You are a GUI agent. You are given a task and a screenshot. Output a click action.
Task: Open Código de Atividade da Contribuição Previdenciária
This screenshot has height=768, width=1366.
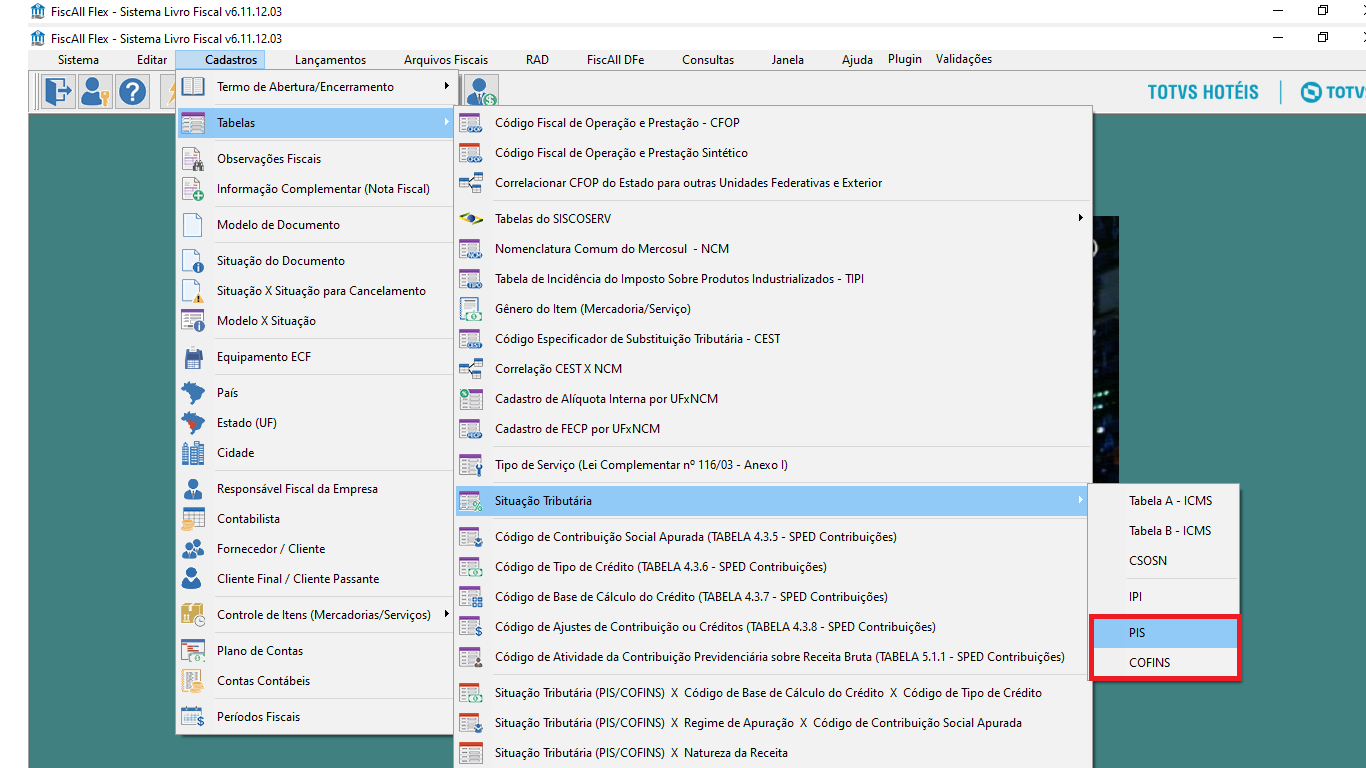pyautogui.click(x=772, y=657)
